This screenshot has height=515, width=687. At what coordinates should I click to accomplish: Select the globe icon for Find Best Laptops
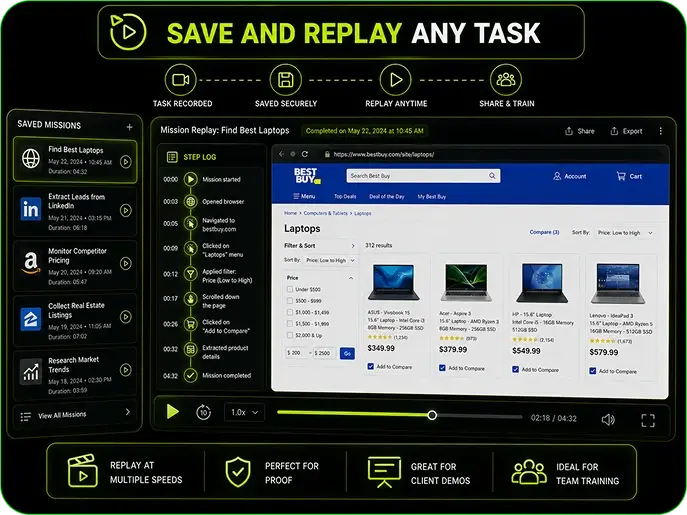coord(31,159)
